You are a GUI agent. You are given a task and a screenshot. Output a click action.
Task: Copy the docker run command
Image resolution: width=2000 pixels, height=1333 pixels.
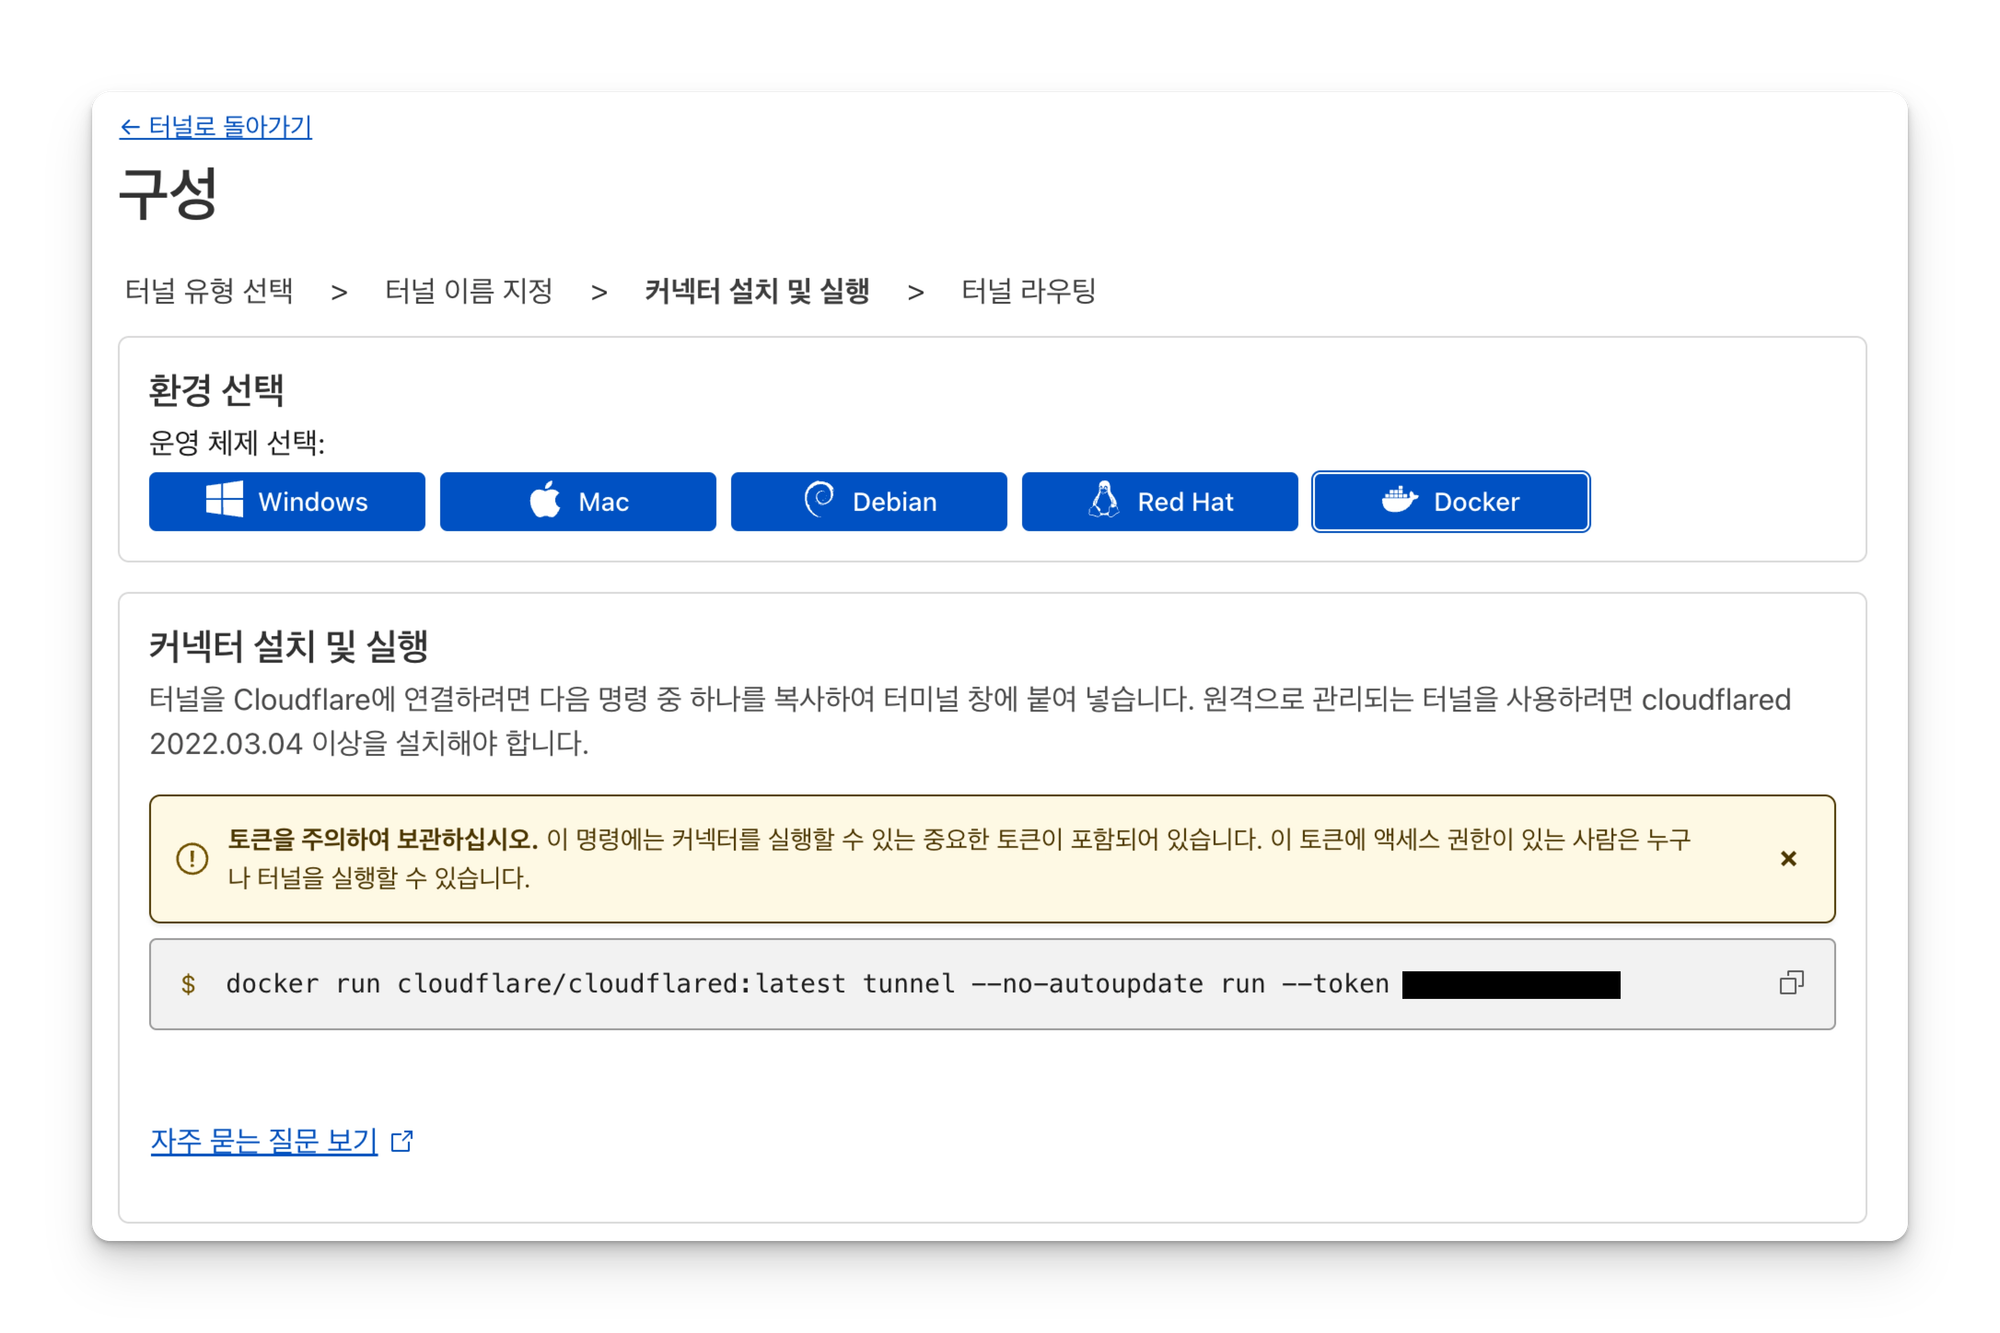[1790, 983]
